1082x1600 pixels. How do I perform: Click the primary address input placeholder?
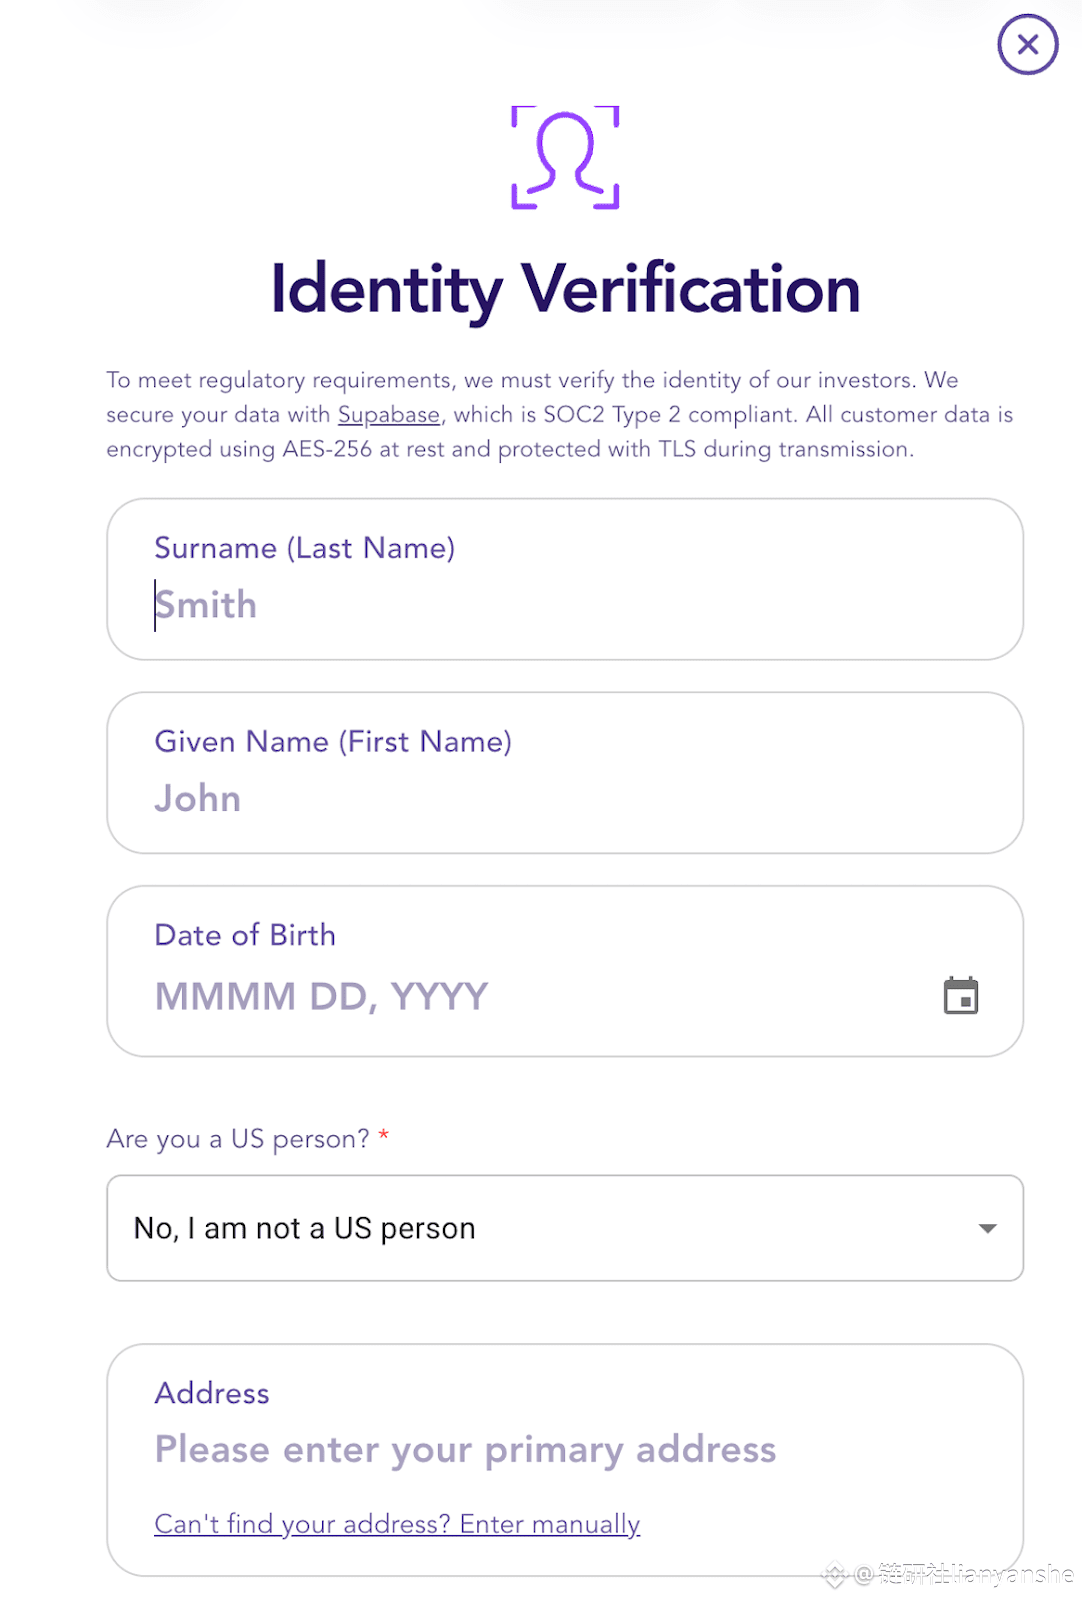pos(465,1450)
